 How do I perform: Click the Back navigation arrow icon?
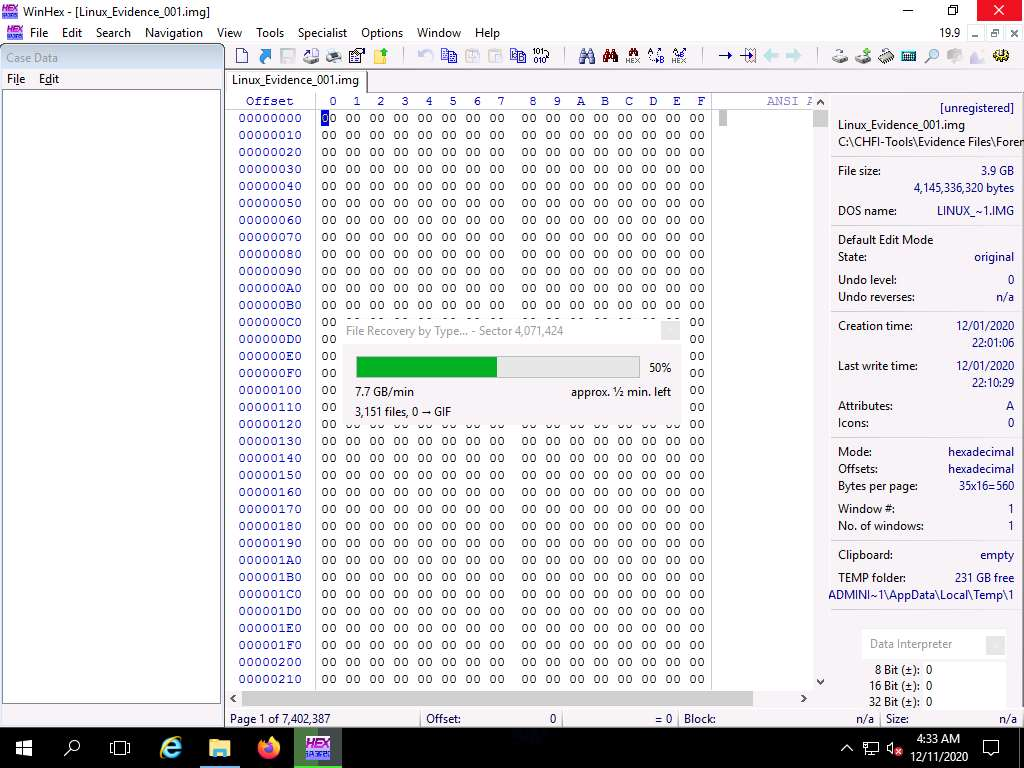(x=771, y=56)
